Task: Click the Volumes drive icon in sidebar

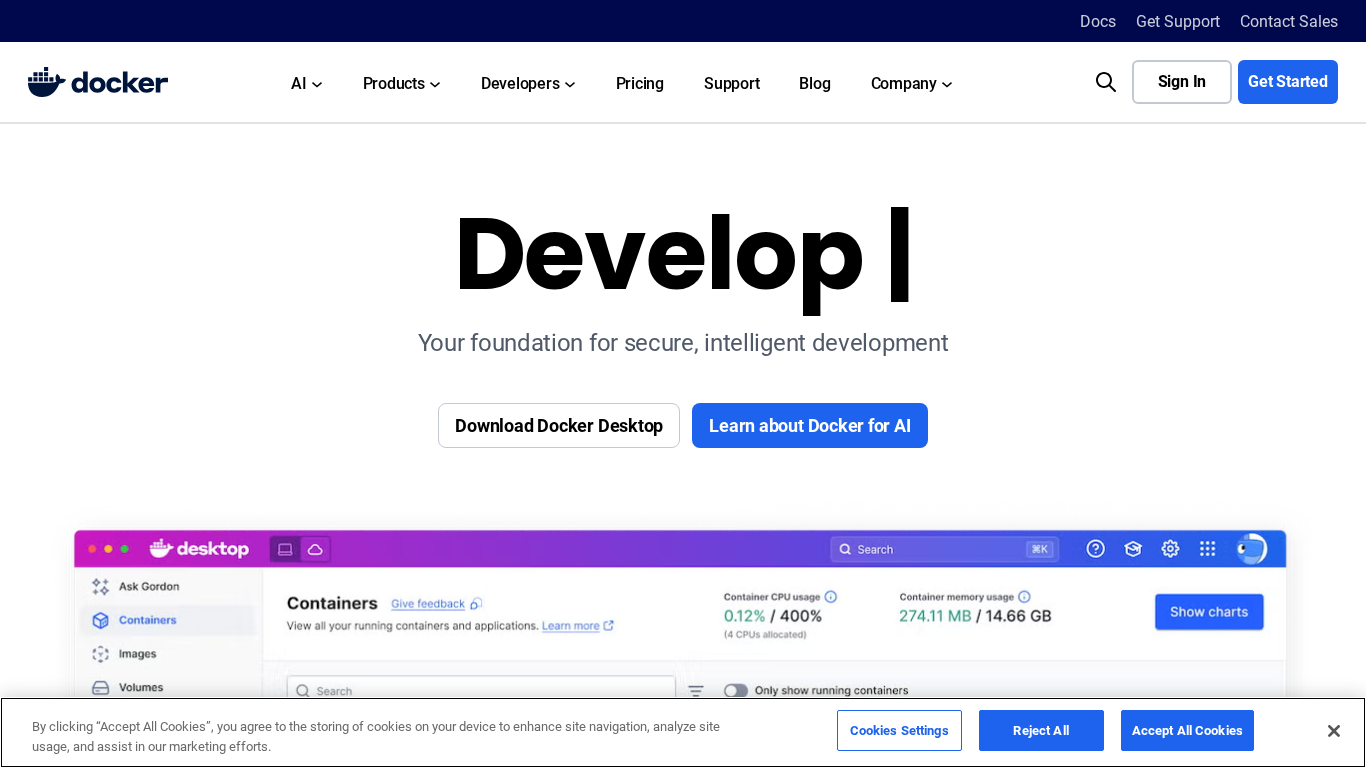Action: click(x=100, y=687)
